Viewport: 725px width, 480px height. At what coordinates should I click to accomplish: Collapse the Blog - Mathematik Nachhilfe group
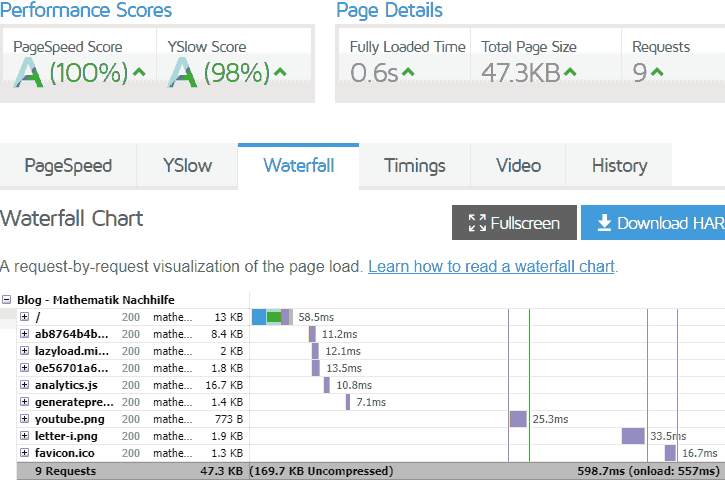coord(8,299)
